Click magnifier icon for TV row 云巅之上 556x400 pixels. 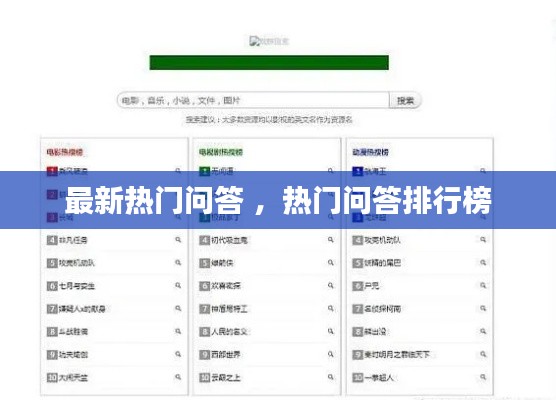(x=330, y=377)
